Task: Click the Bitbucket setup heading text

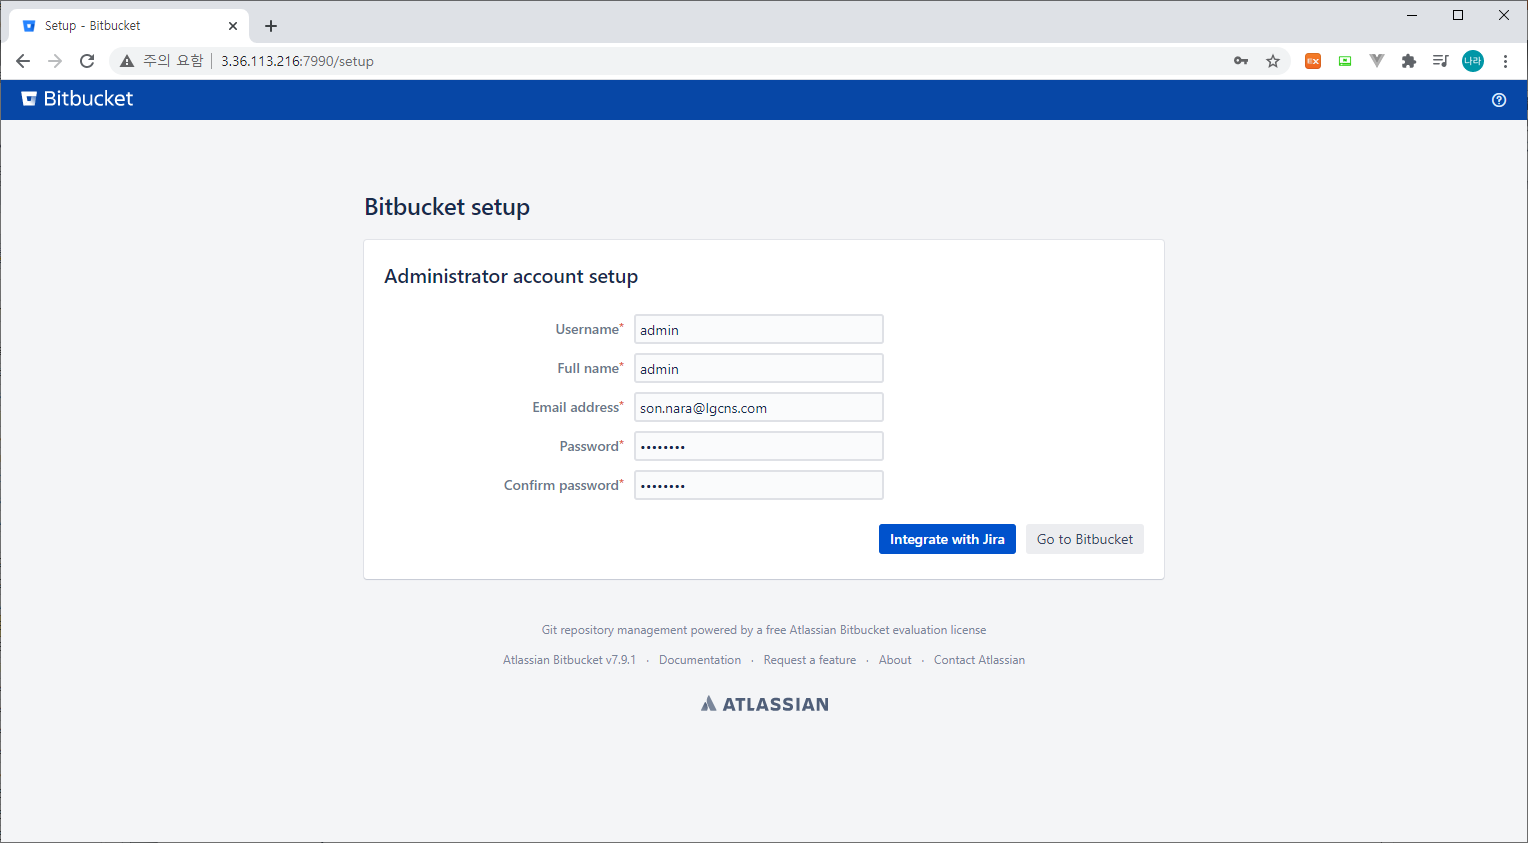Action: point(447,207)
